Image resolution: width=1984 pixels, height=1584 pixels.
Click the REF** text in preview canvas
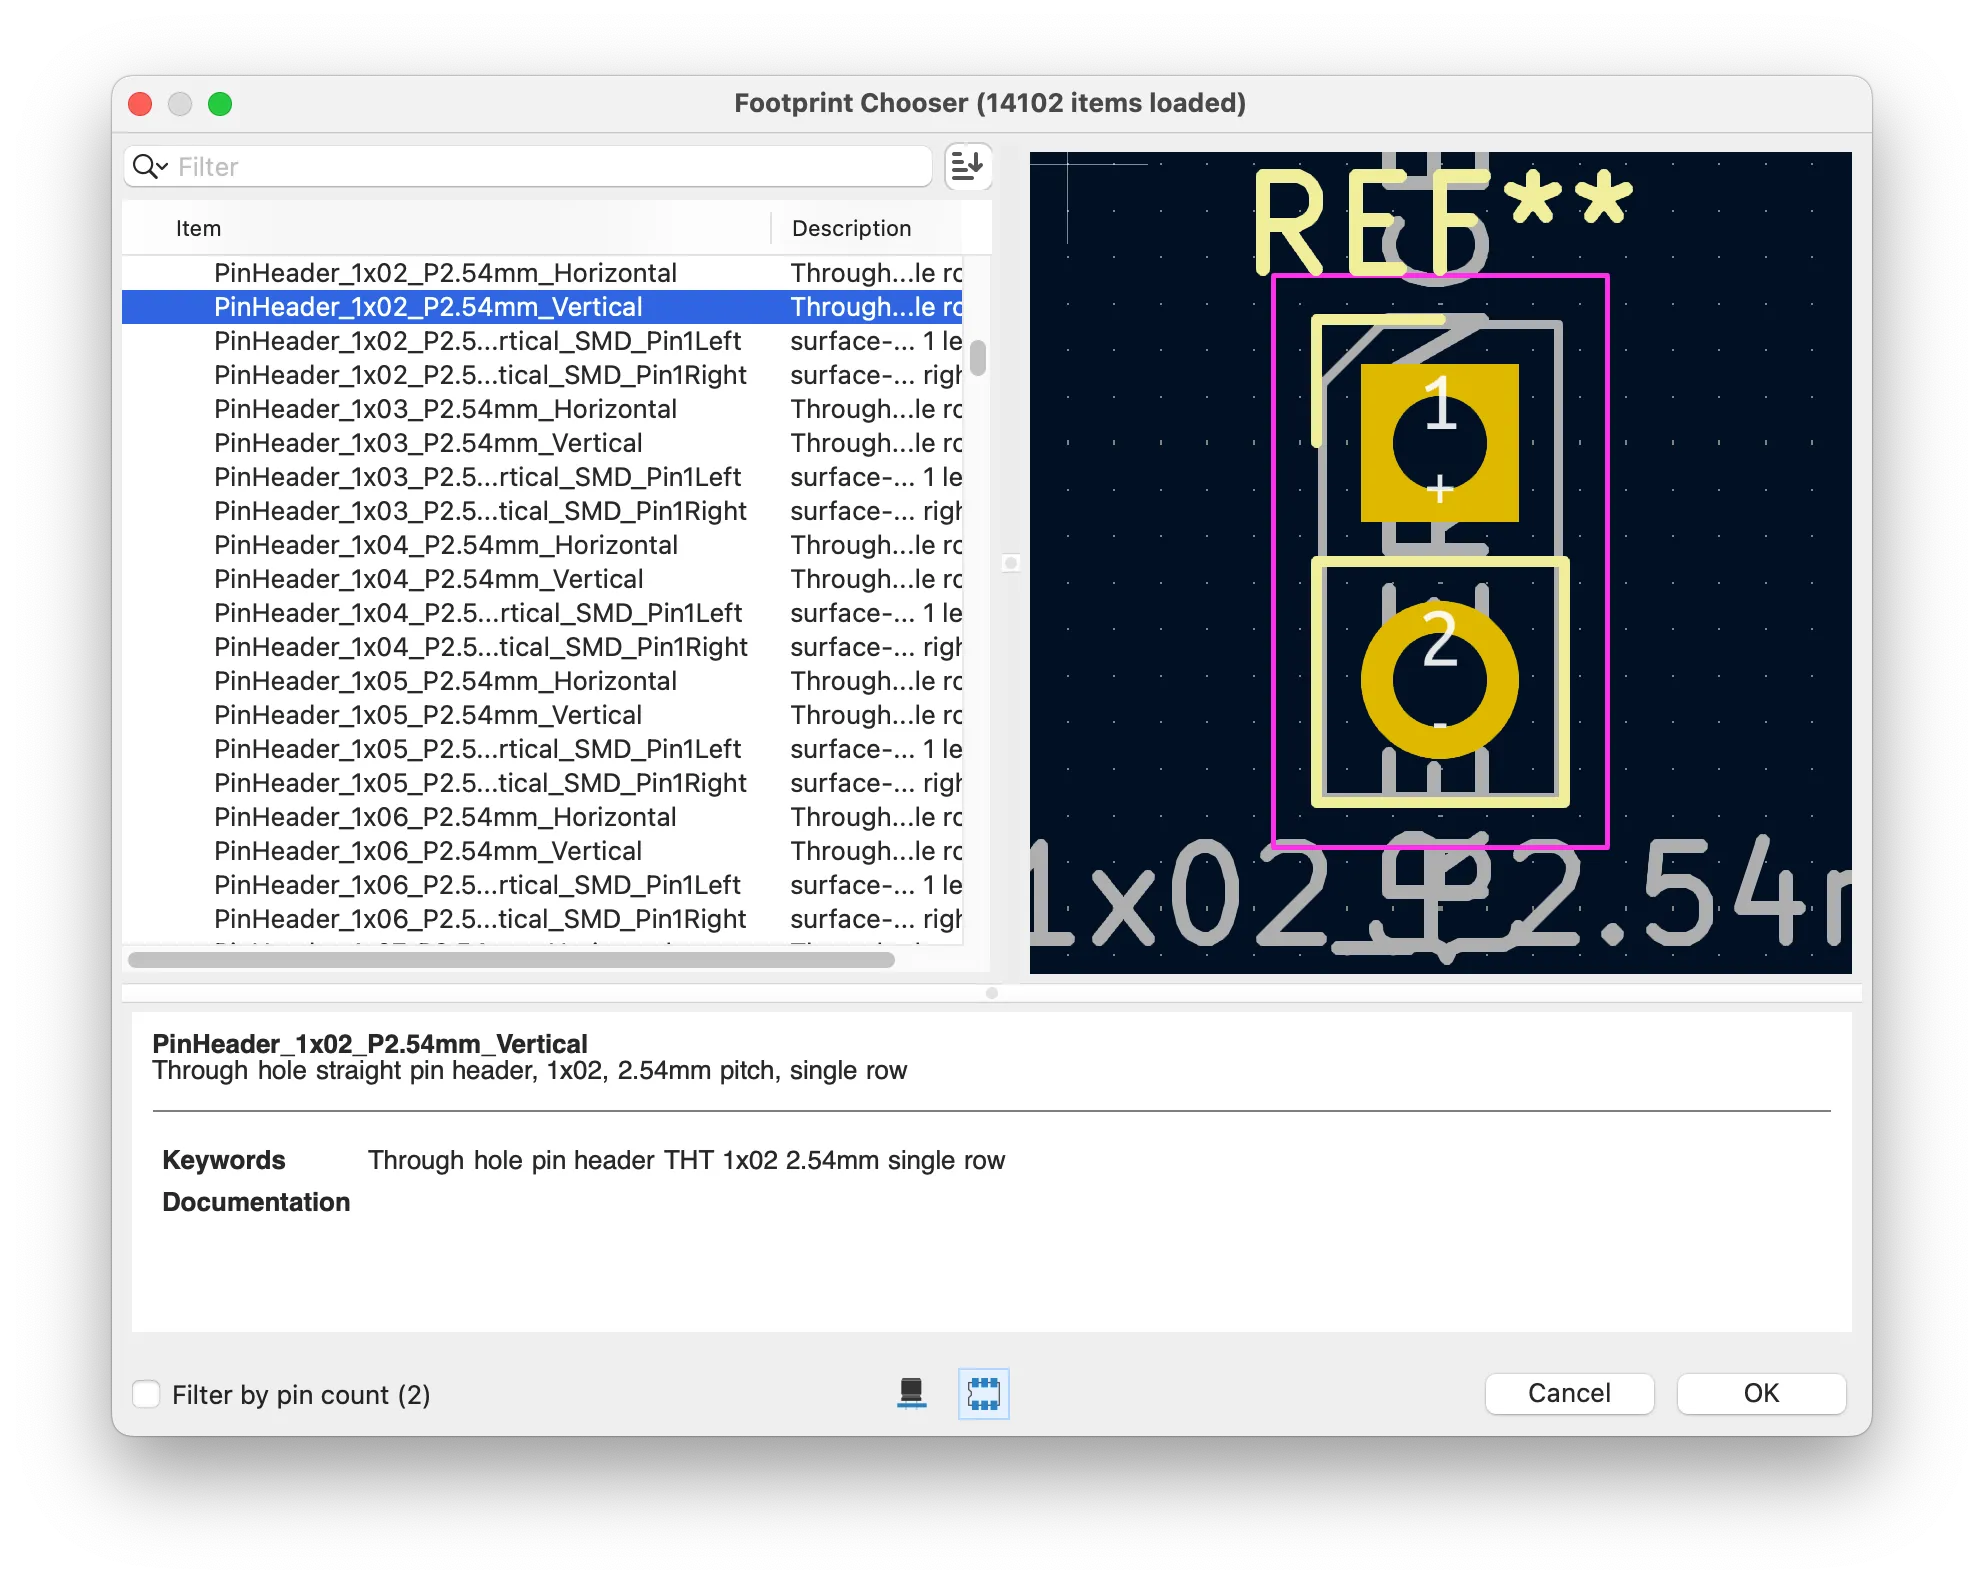1443,220
